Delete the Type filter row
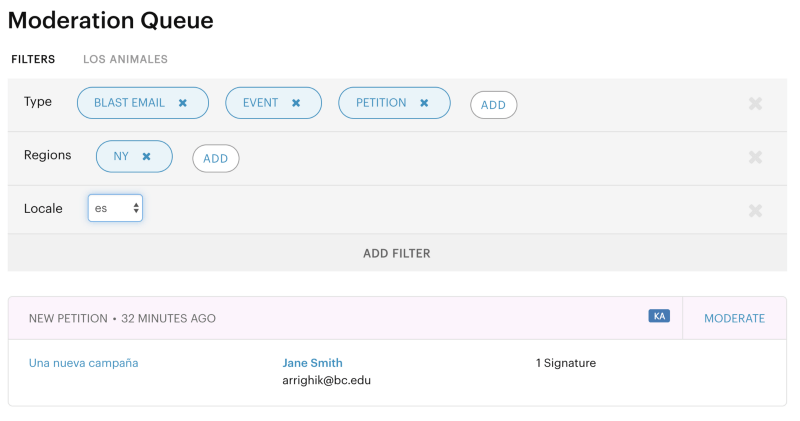Viewport: 800px width, 421px height. (755, 104)
